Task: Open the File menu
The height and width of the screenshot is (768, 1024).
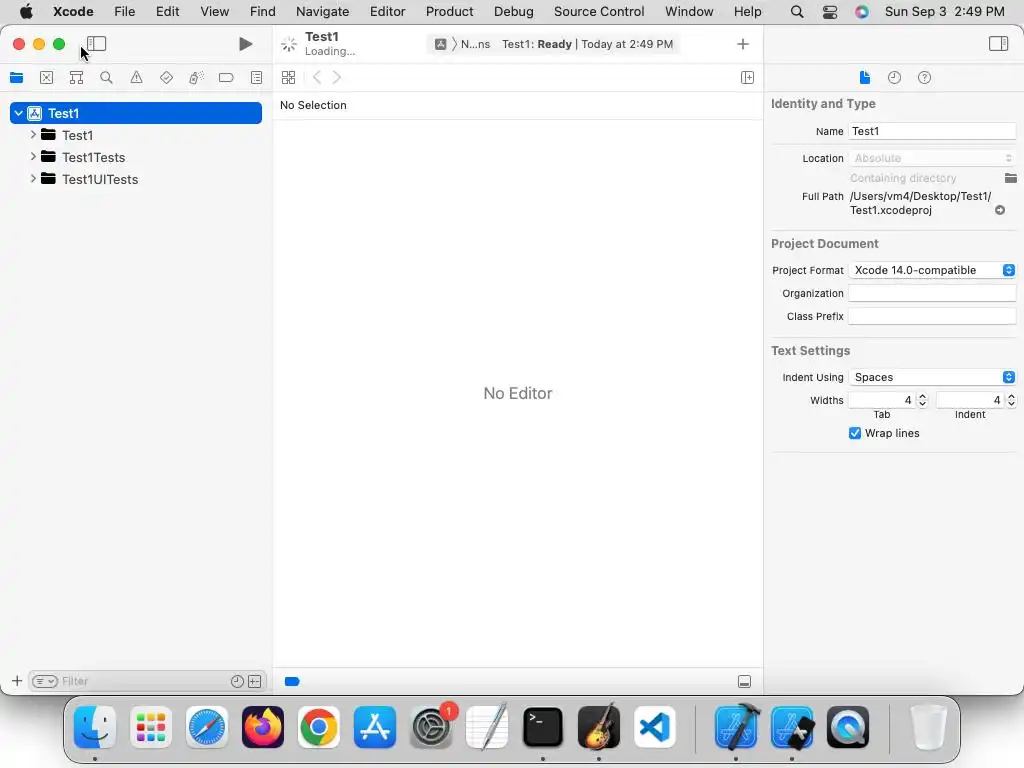Action: pyautogui.click(x=125, y=12)
